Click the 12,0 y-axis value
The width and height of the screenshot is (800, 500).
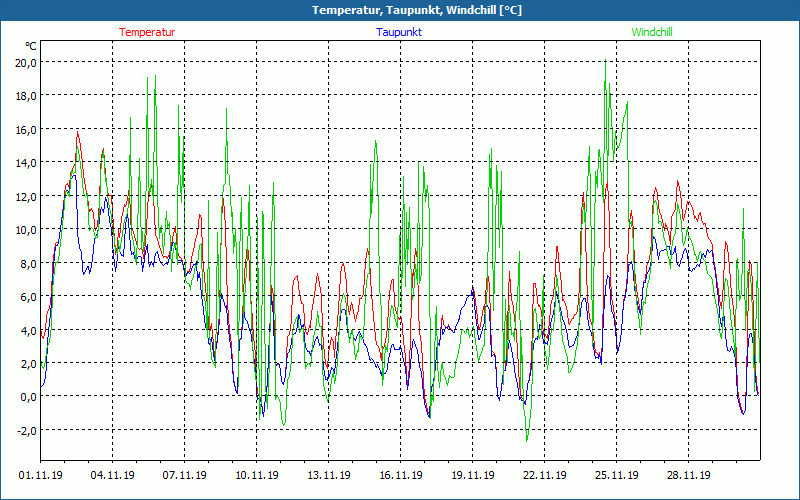[26, 196]
